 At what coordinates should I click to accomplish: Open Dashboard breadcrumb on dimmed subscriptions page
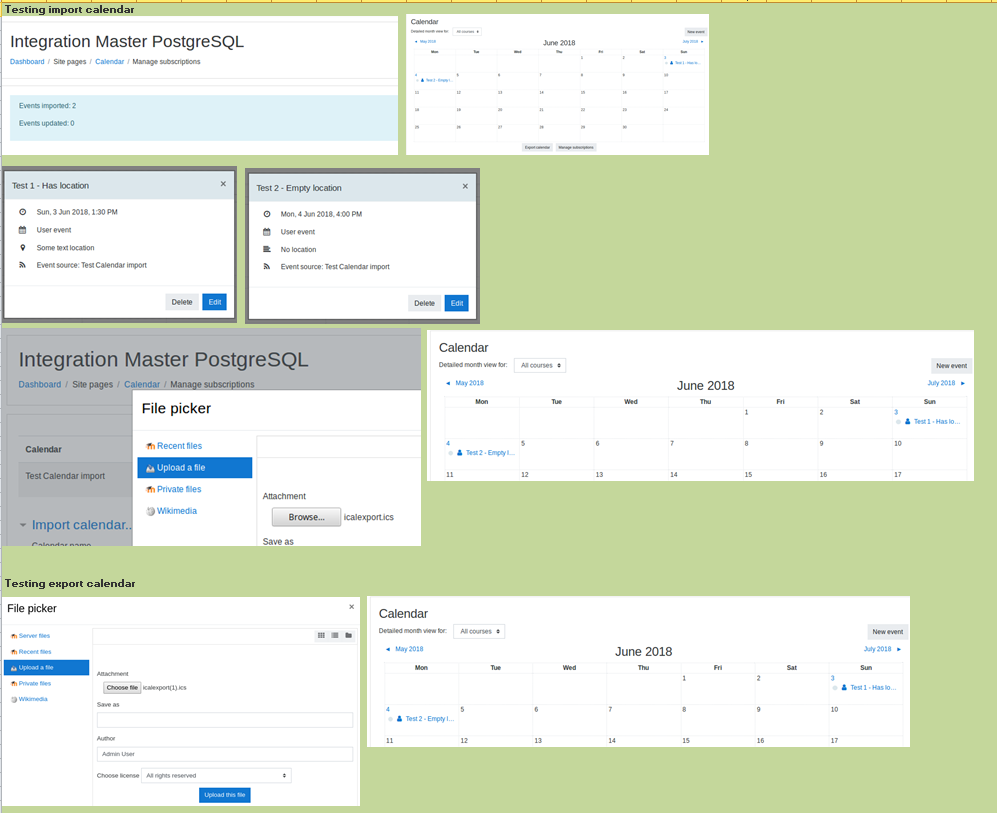click(39, 384)
